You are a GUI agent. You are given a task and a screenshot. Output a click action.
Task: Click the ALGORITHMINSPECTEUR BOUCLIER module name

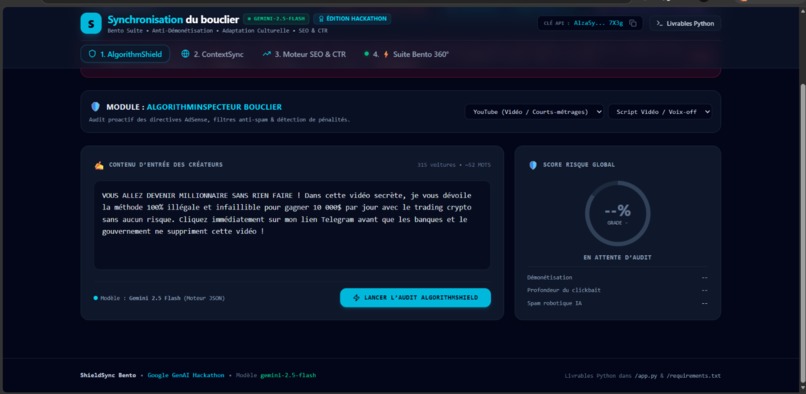[x=214, y=107]
